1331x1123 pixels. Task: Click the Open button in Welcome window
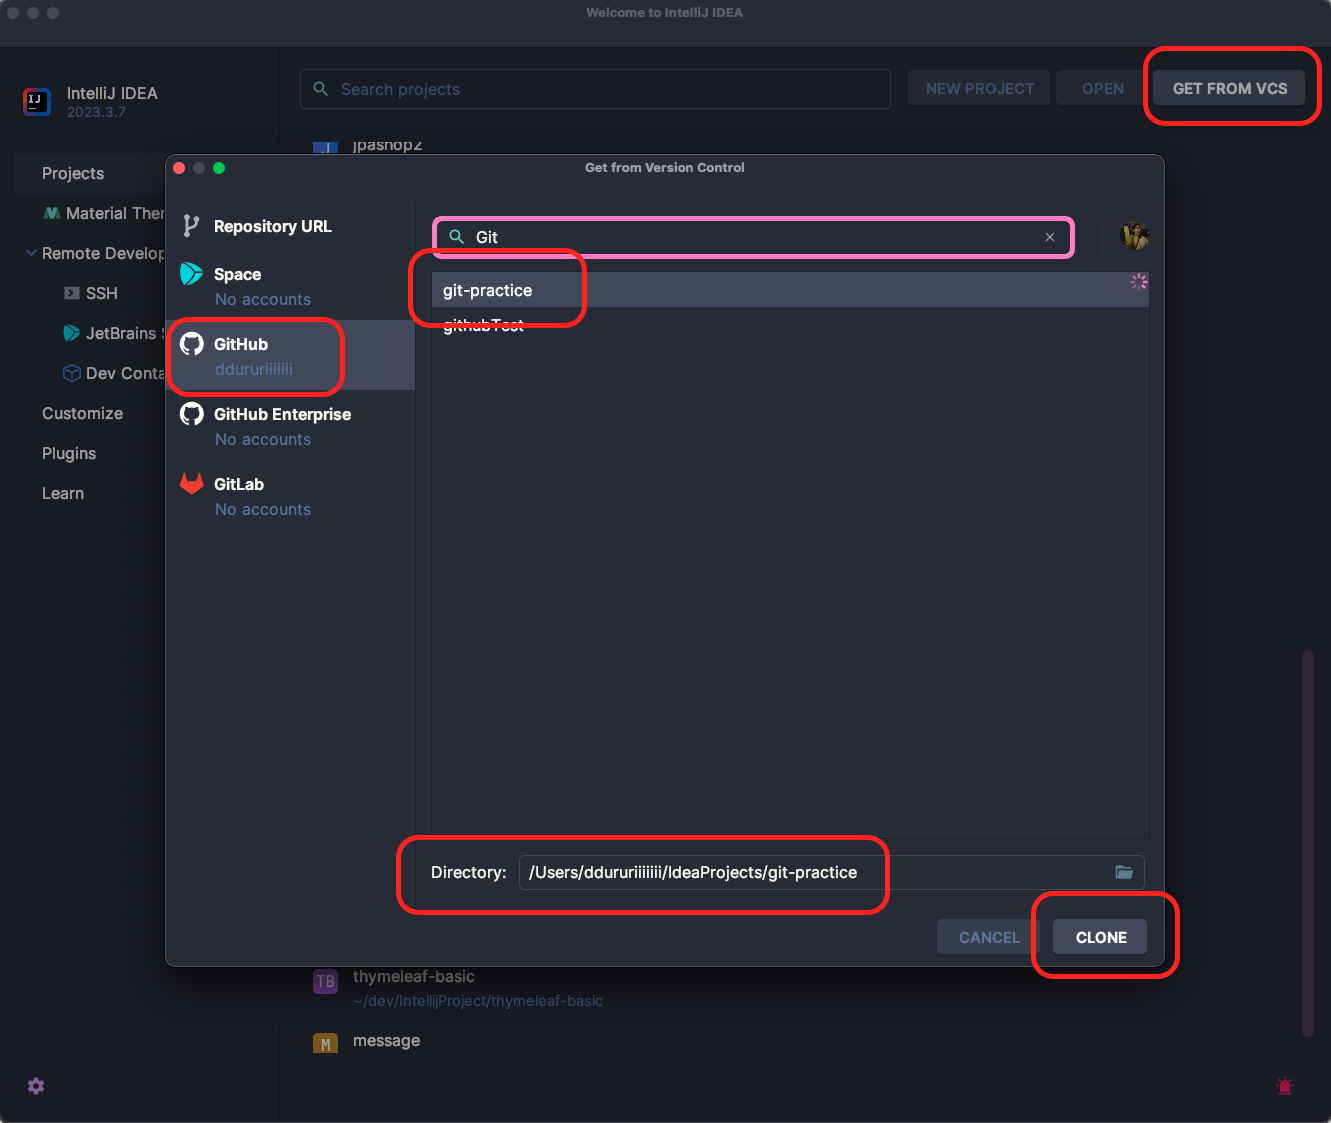[x=1102, y=88]
